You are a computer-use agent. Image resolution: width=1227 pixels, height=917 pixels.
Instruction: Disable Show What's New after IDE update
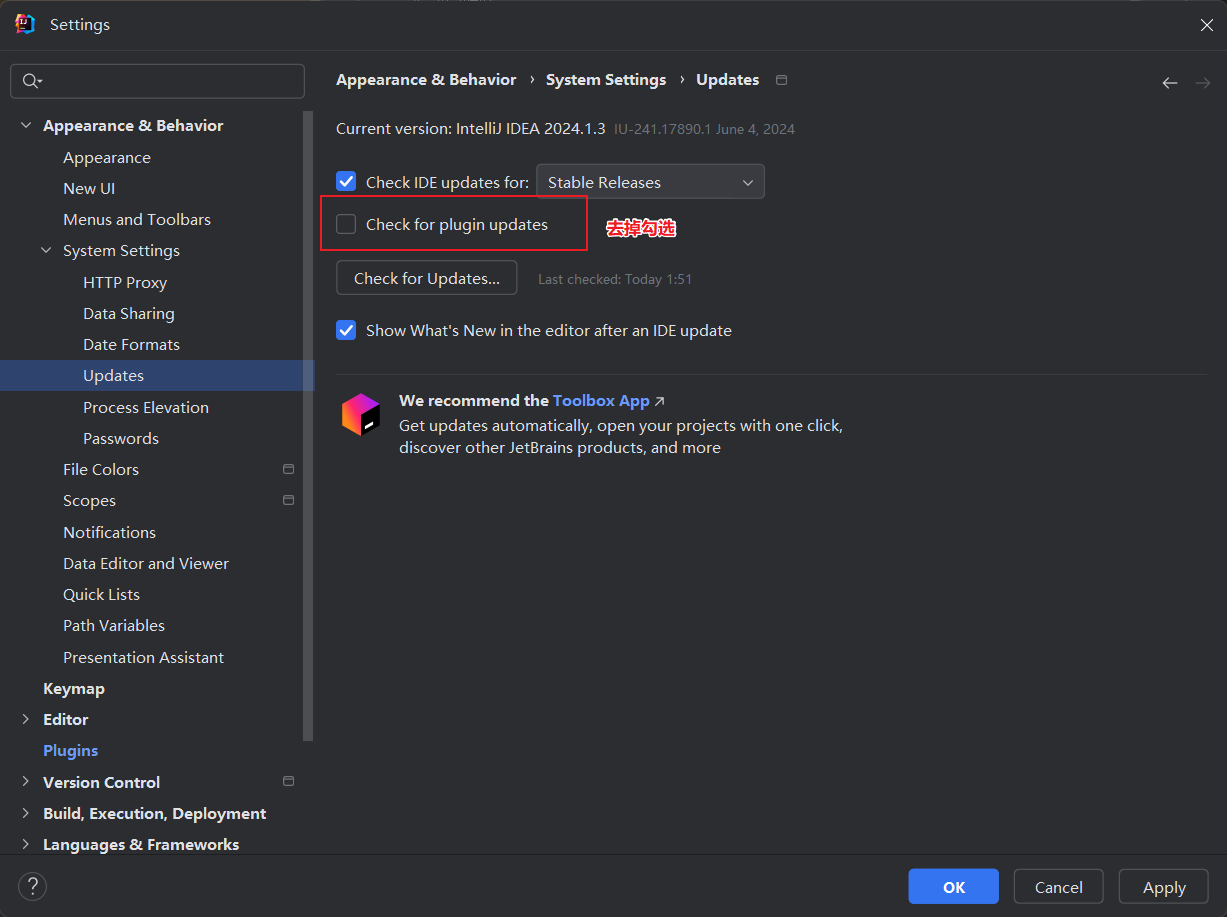pyautogui.click(x=346, y=330)
